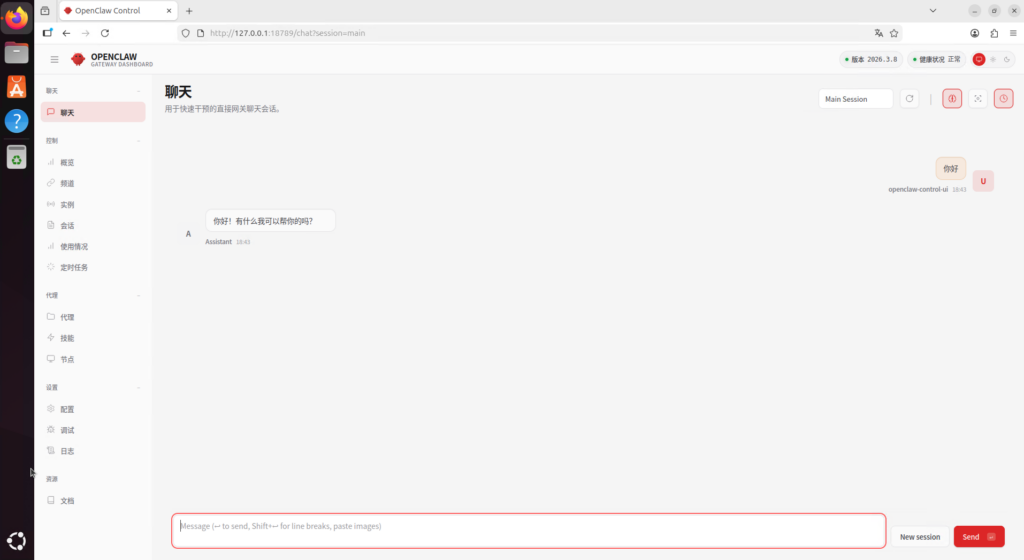Click the refresh chat icon beside Main Session
Image resolution: width=1024 pixels, height=560 pixels.
[x=909, y=99]
